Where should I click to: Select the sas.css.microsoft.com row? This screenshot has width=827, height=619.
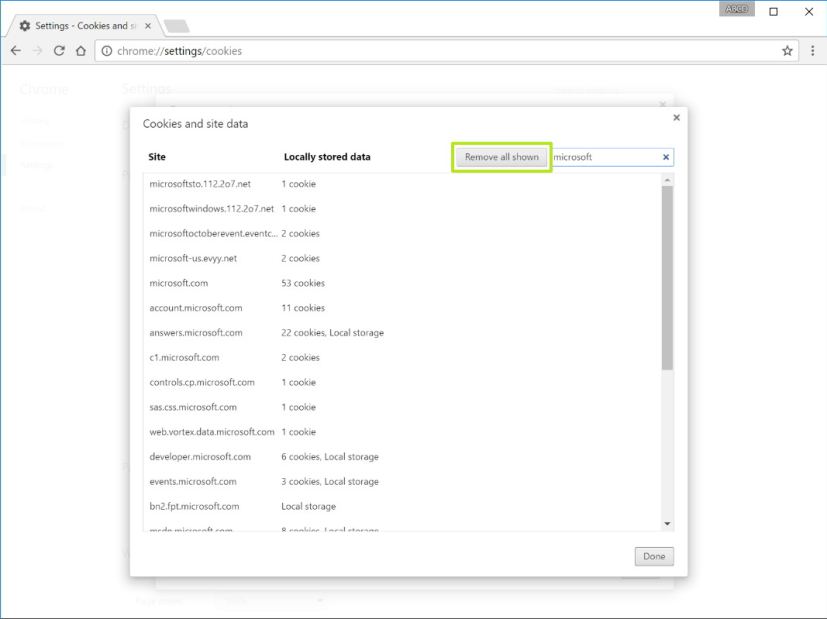(x=402, y=407)
